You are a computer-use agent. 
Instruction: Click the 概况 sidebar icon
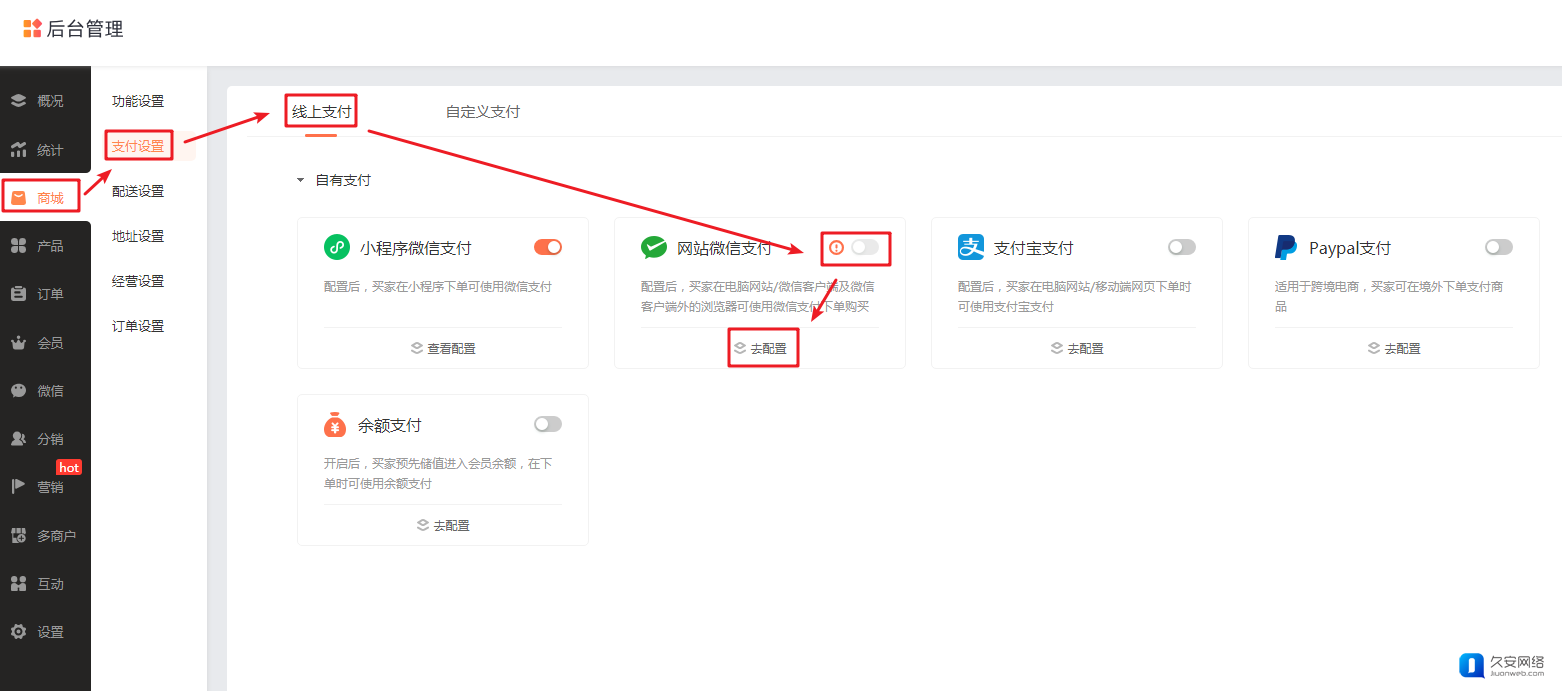[x=18, y=101]
